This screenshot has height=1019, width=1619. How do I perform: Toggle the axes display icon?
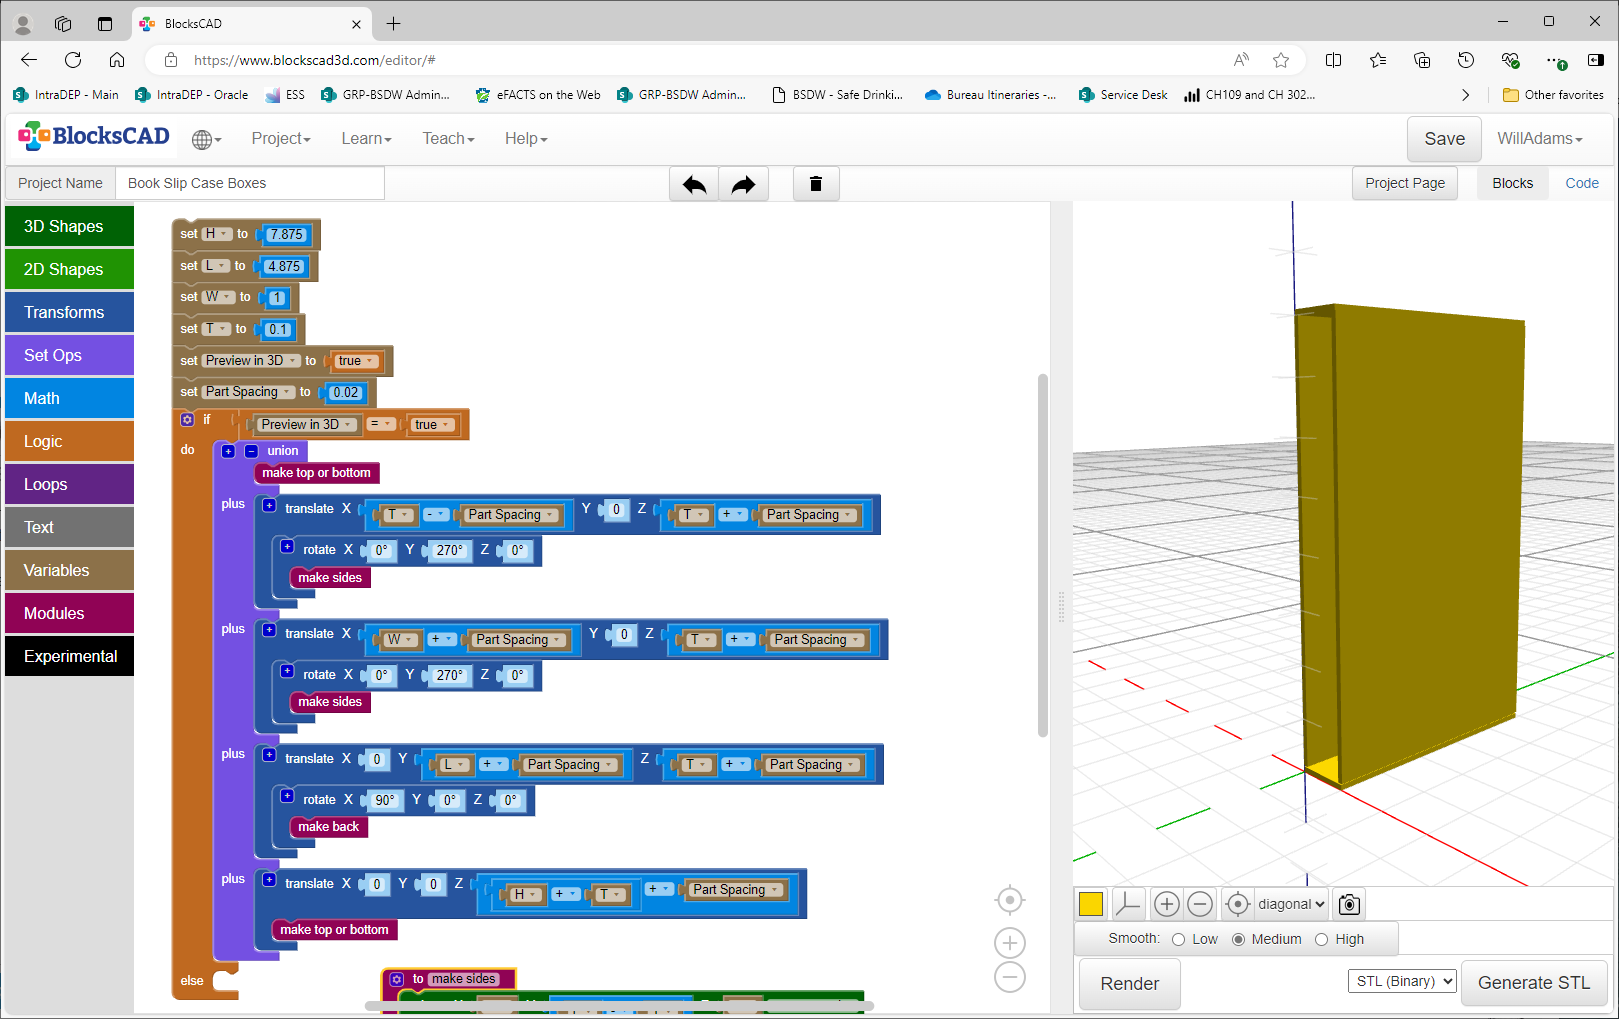(1127, 905)
